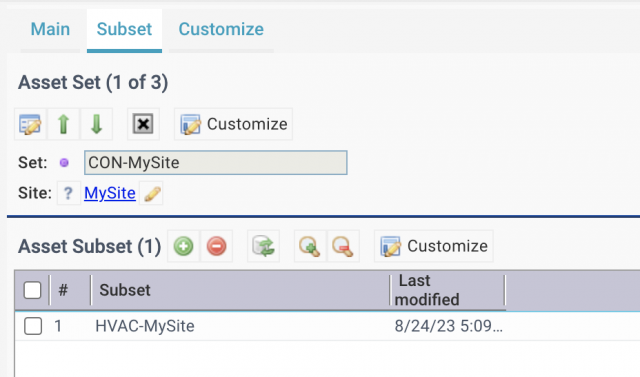Add a subset with the green plus icon
Viewport: 640px width, 377px height.
pos(183,246)
